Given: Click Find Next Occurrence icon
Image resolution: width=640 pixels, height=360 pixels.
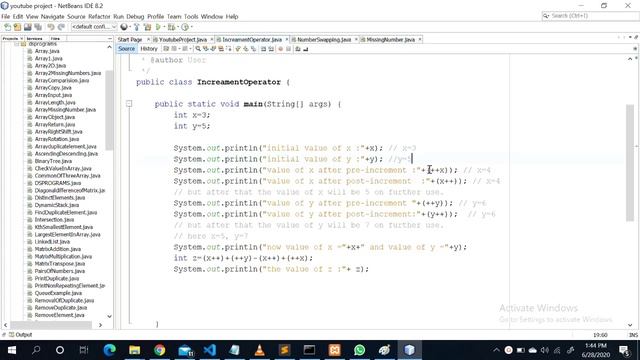Looking at the screenshot, I should coord(213,49).
